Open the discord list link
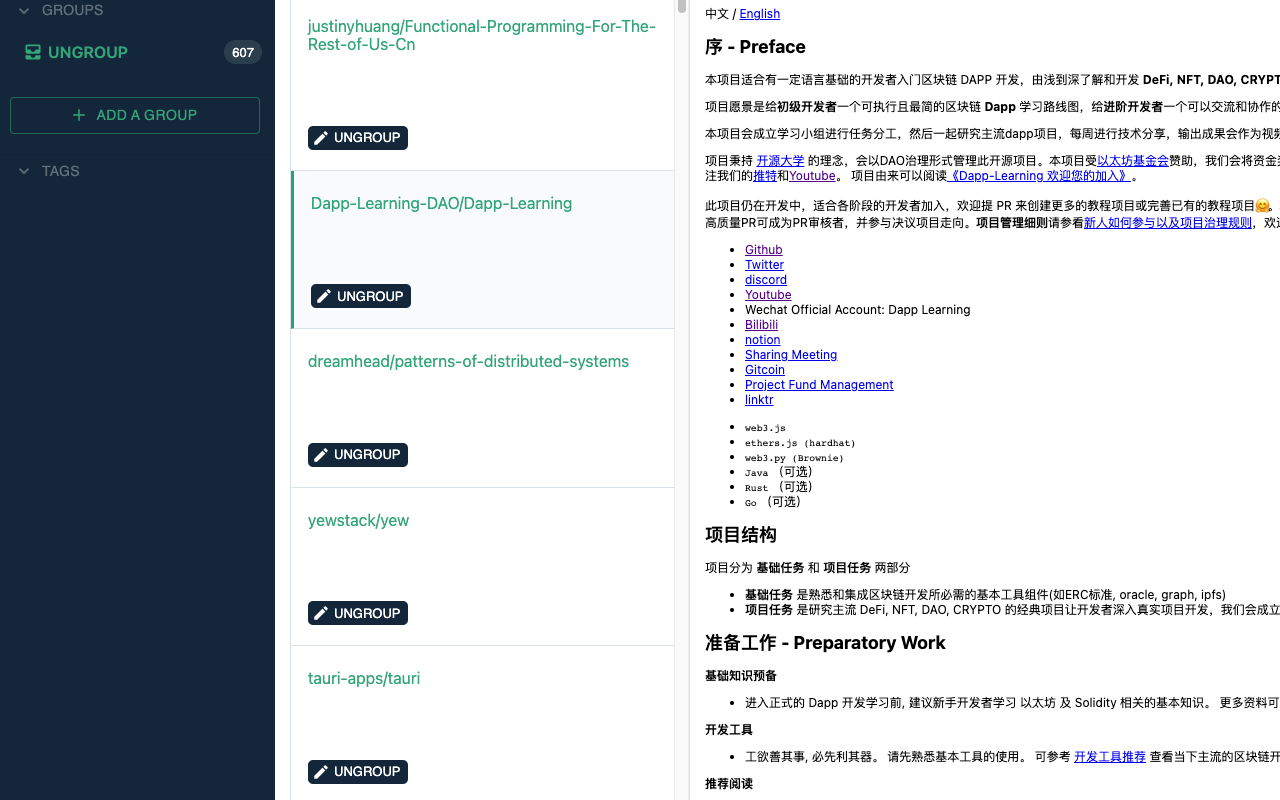 point(766,280)
